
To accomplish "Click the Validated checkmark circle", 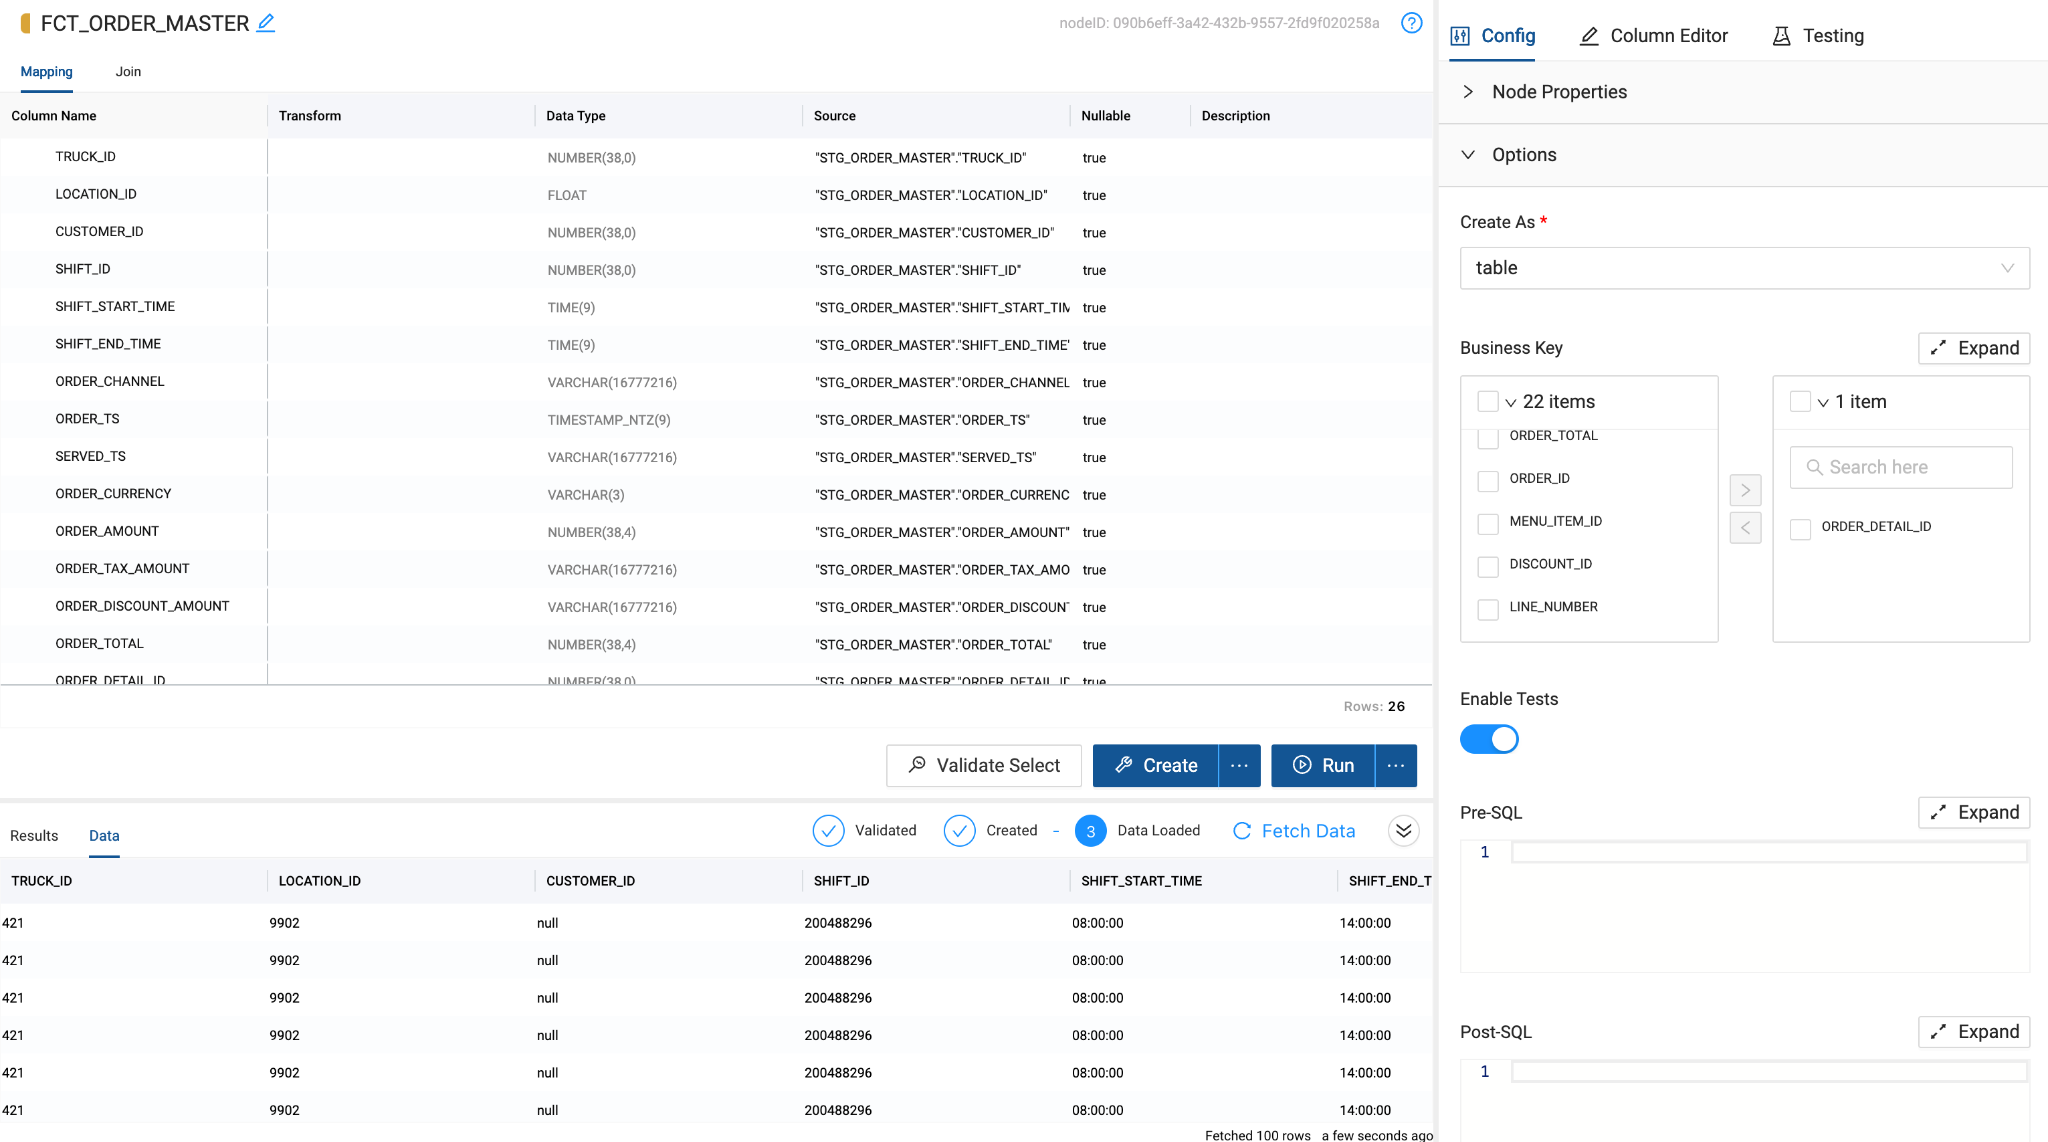I will click(828, 831).
